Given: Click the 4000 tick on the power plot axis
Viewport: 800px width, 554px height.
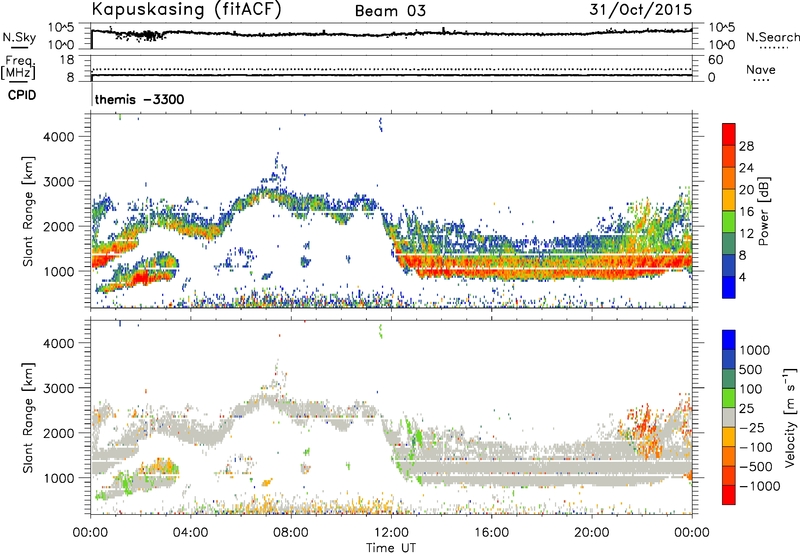Looking at the screenshot, I should 58,137.
